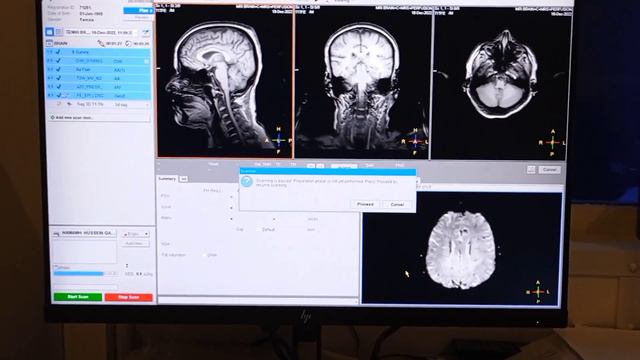
Task: Click the blue Plan button near patient info
Action: point(138,11)
